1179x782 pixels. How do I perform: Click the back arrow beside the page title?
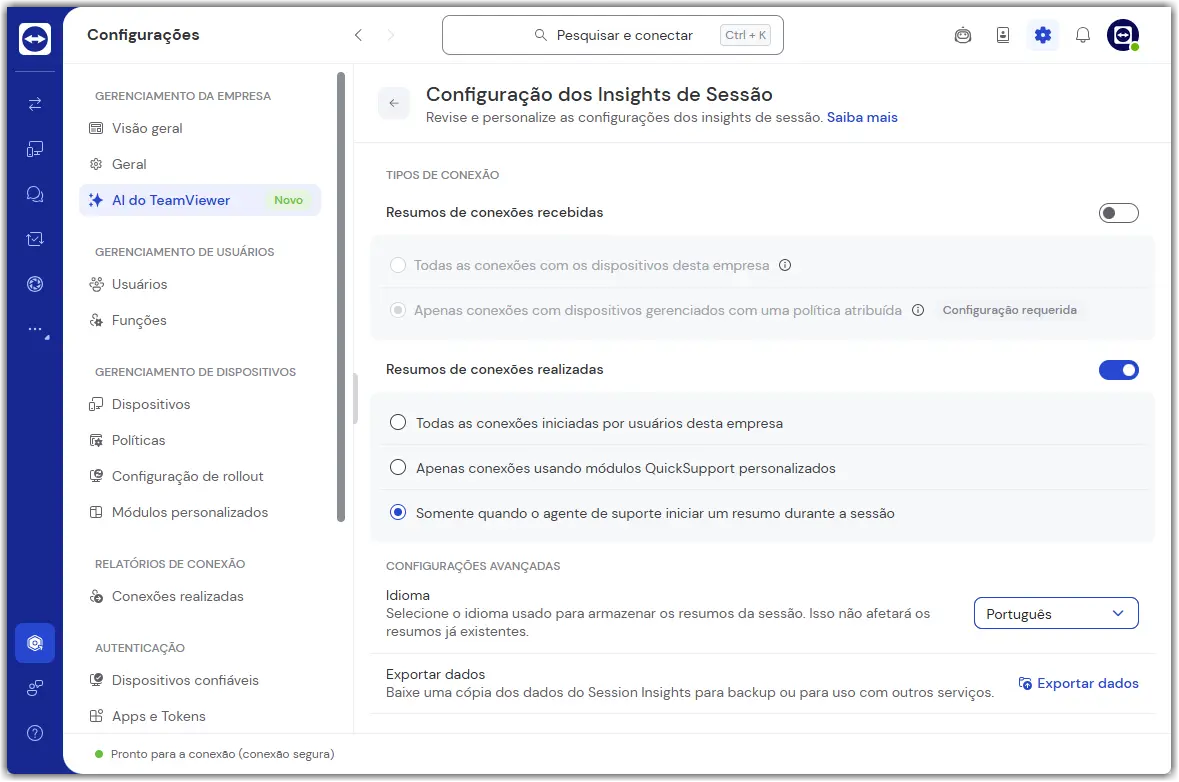(394, 103)
